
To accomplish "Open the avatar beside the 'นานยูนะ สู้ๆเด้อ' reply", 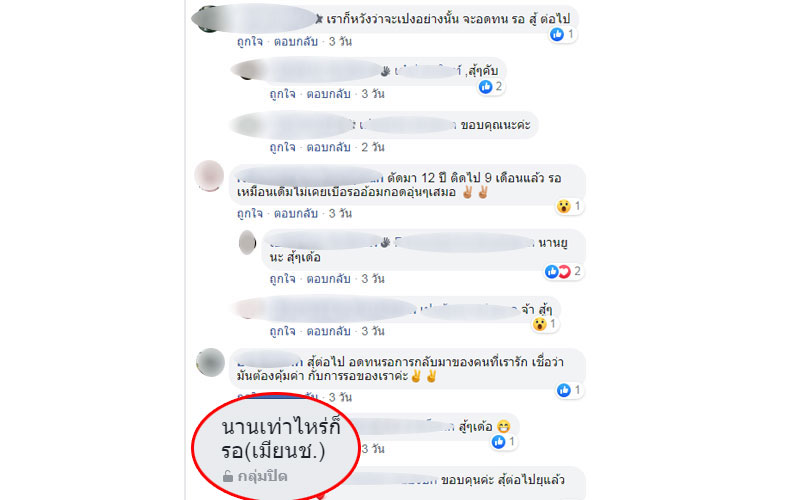I will point(247,242).
